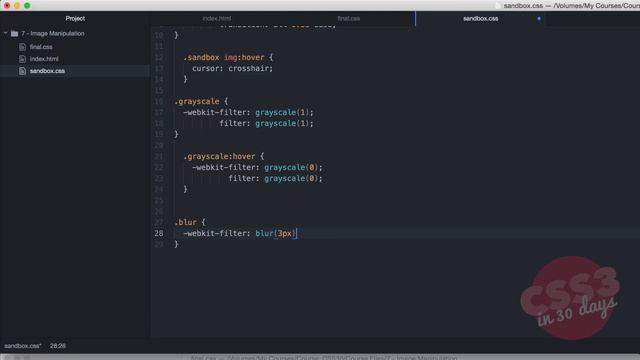The height and width of the screenshot is (360, 640).
Task: Select the 7 - Image Manipulation folder icon
Action: pos(14,33)
